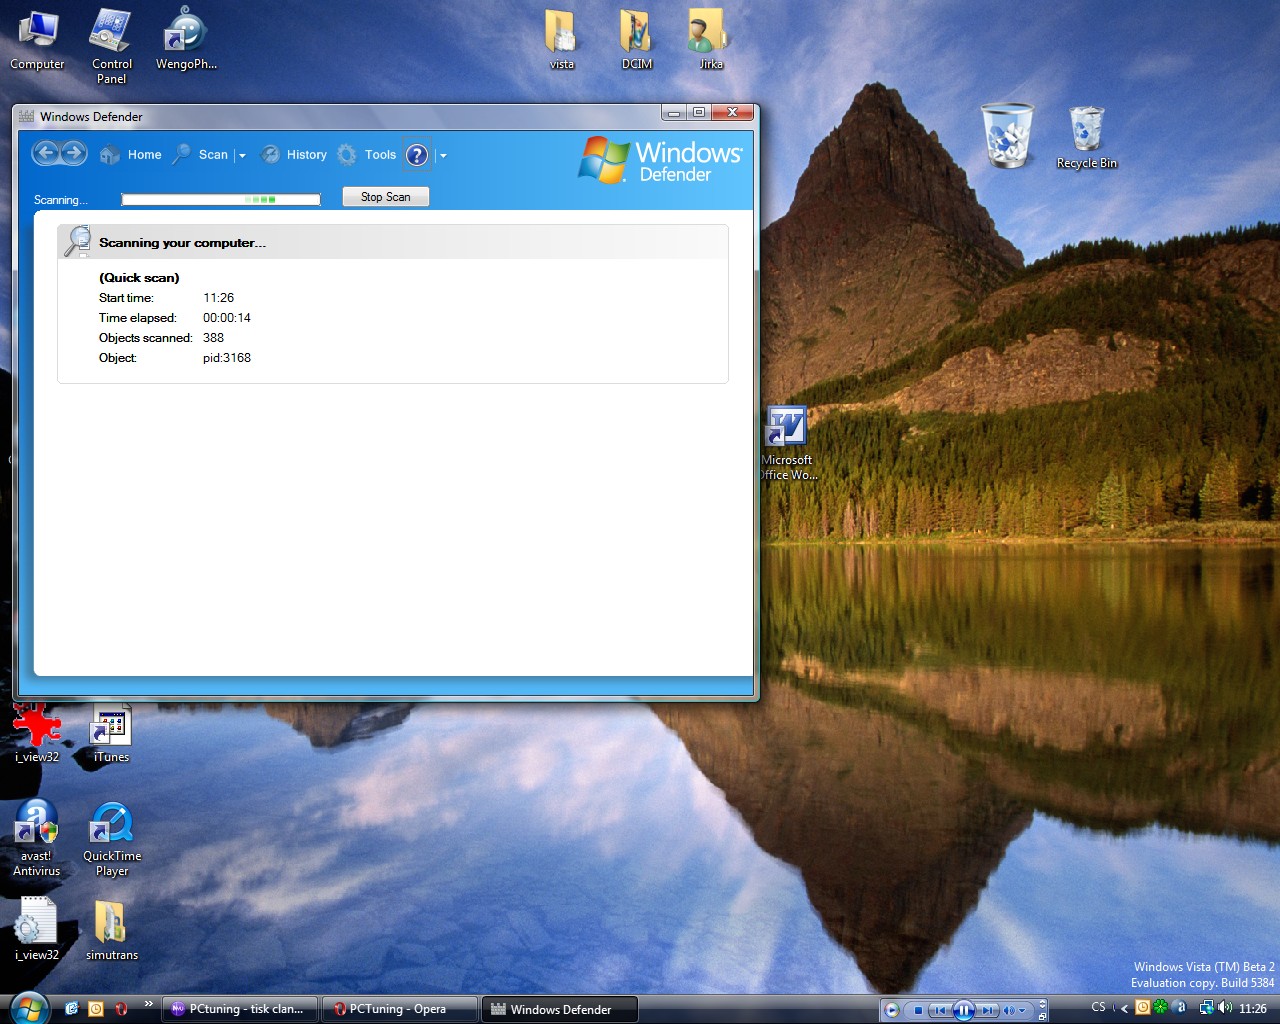Open the CS language indicator
The image size is (1280, 1024).
pyautogui.click(x=1098, y=1007)
